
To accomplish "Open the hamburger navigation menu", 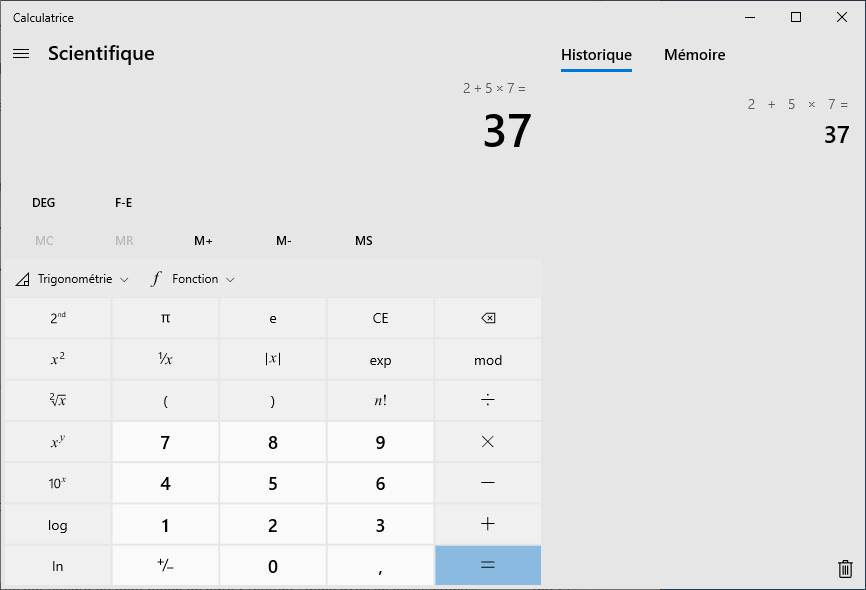I will (21, 54).
